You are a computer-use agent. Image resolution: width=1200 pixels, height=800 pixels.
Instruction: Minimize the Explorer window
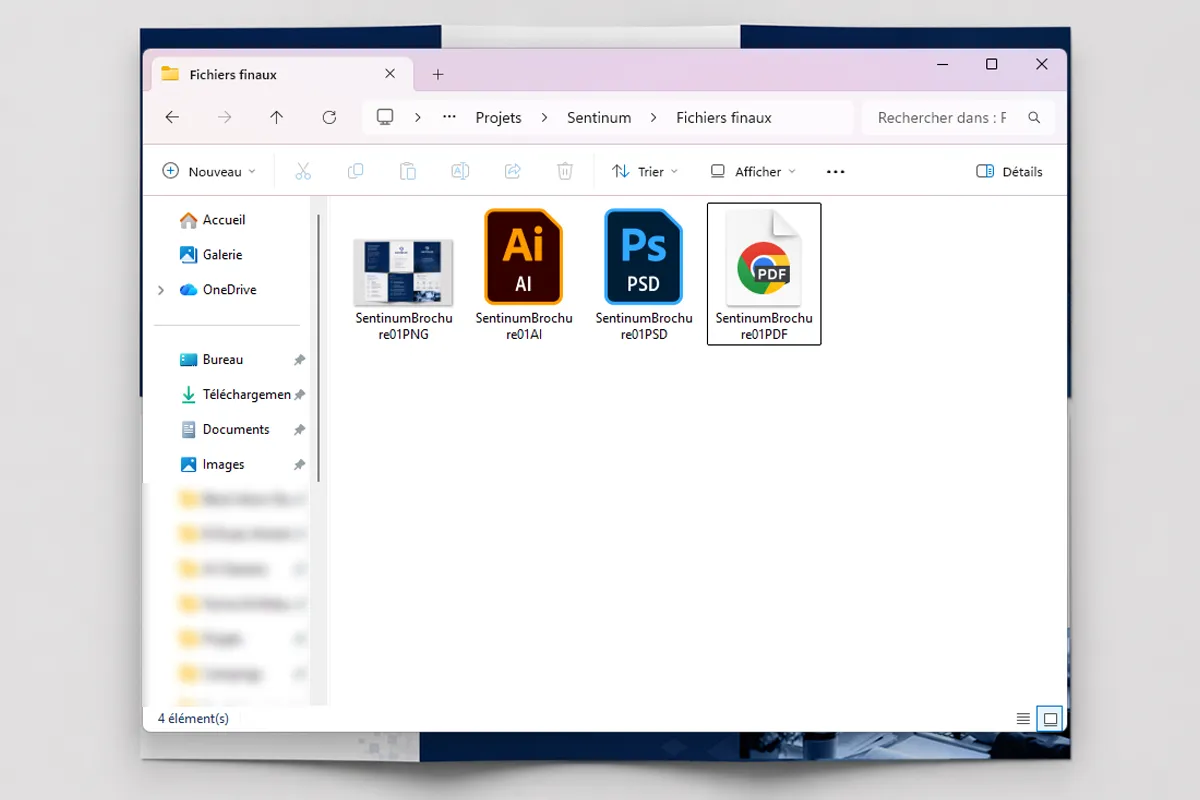pos(942,64)
